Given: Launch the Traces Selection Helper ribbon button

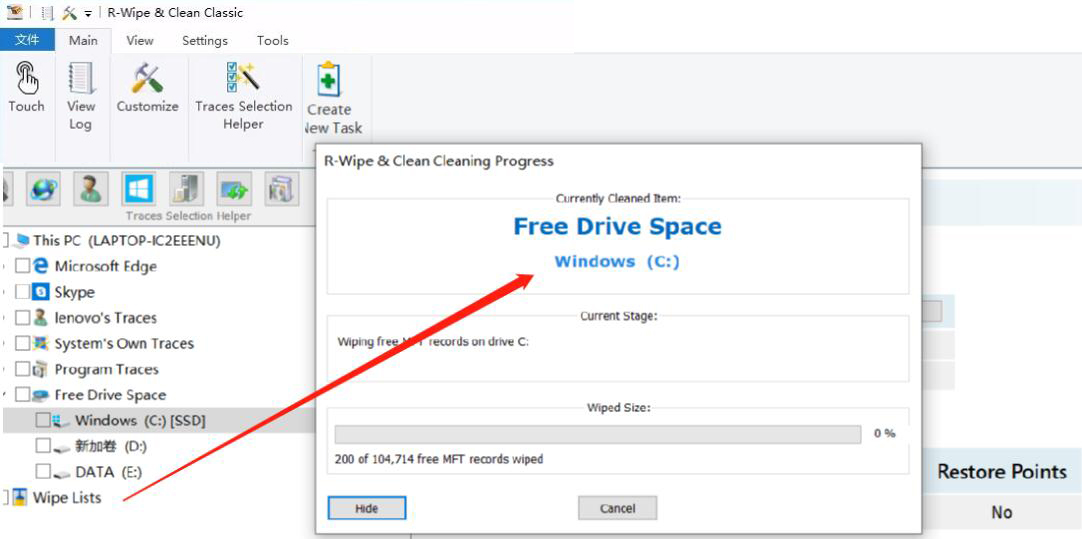Looking at the screenshot, I should coord(244,96).
